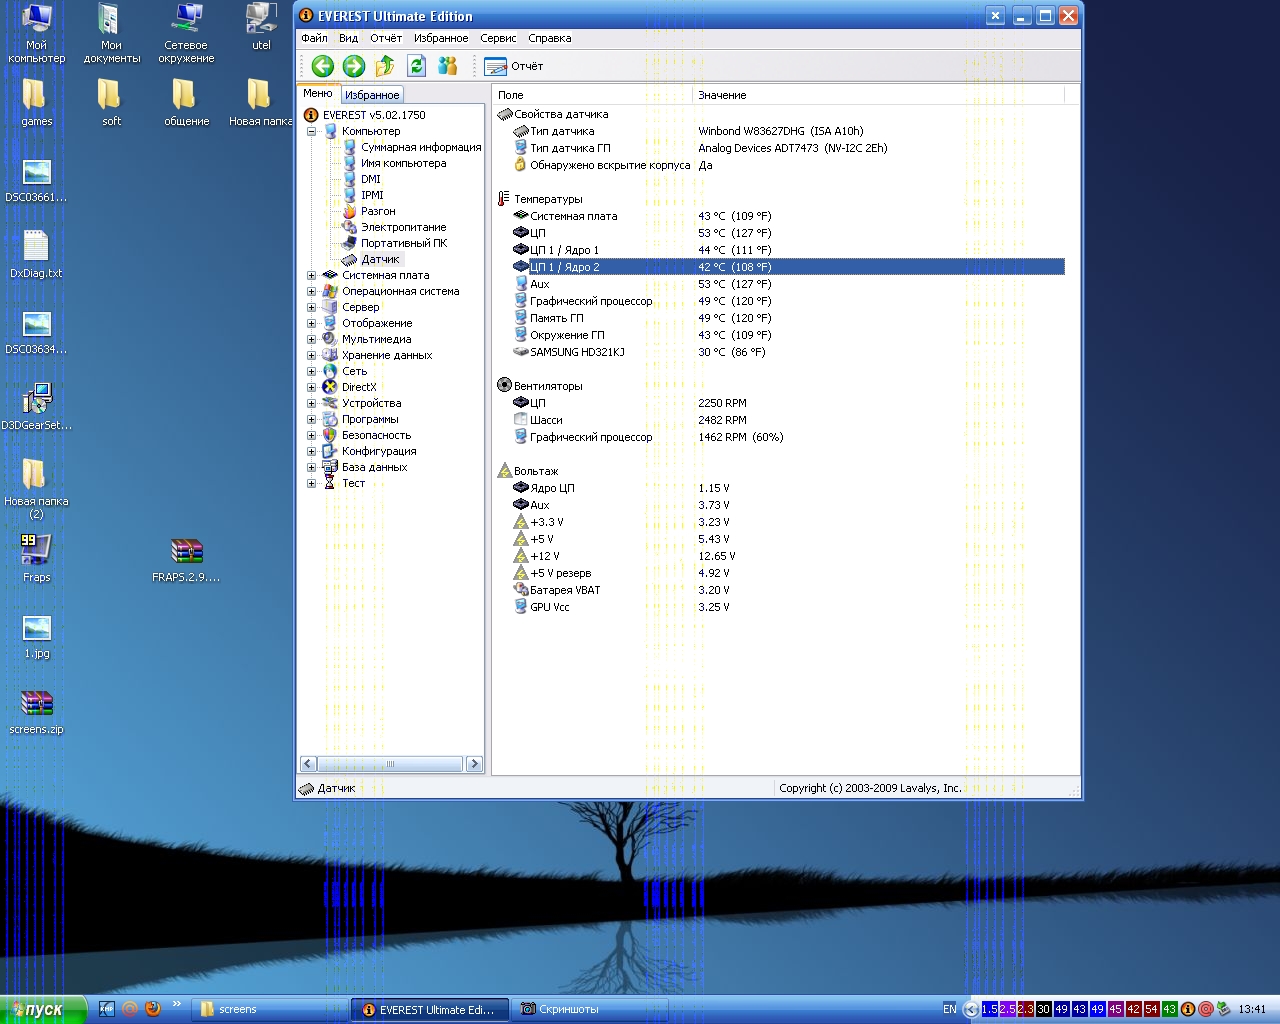Select the База данных tree item
This screenshot has width=1280, height=1024.
click(x=374, y=467)
